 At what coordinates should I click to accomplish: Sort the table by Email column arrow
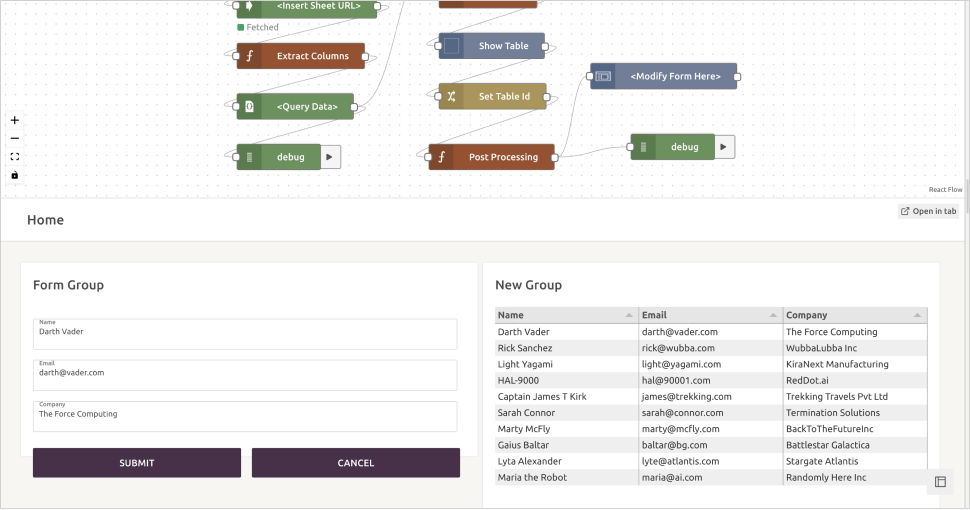tap(773, 315)
